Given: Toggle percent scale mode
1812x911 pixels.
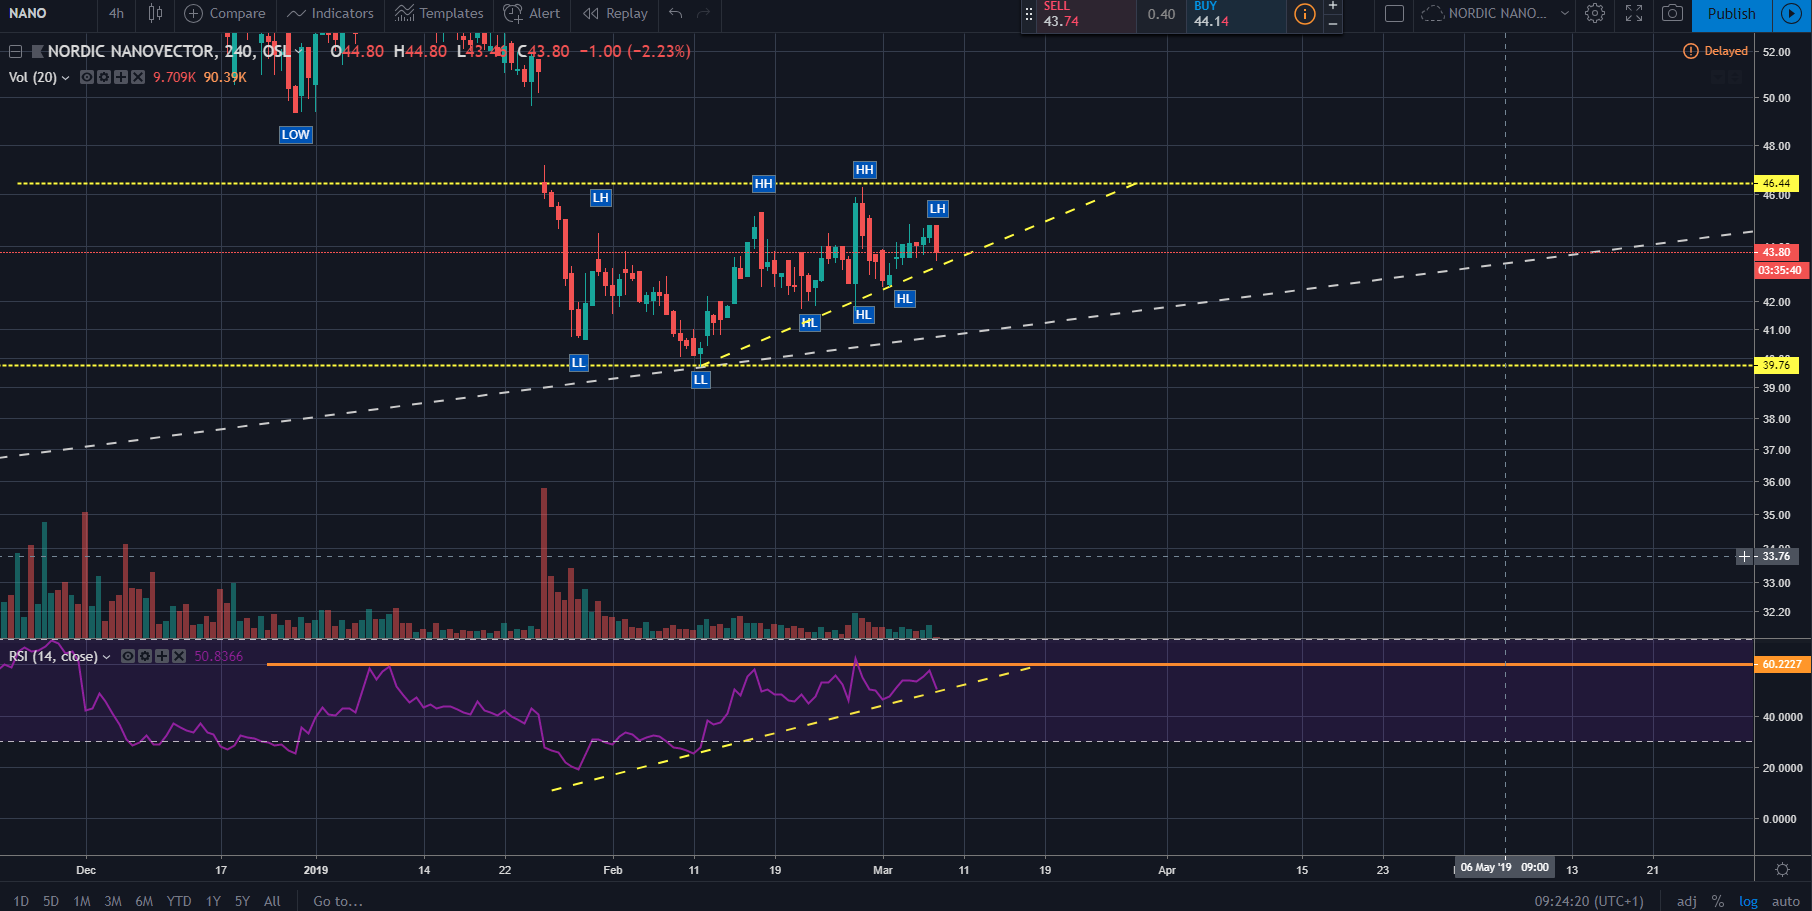Looking at the screenshot, I should 1718,901.
